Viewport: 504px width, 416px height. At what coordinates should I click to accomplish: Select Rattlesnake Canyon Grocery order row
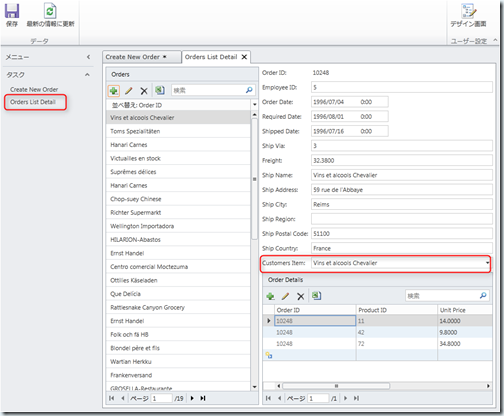point(178,307)
